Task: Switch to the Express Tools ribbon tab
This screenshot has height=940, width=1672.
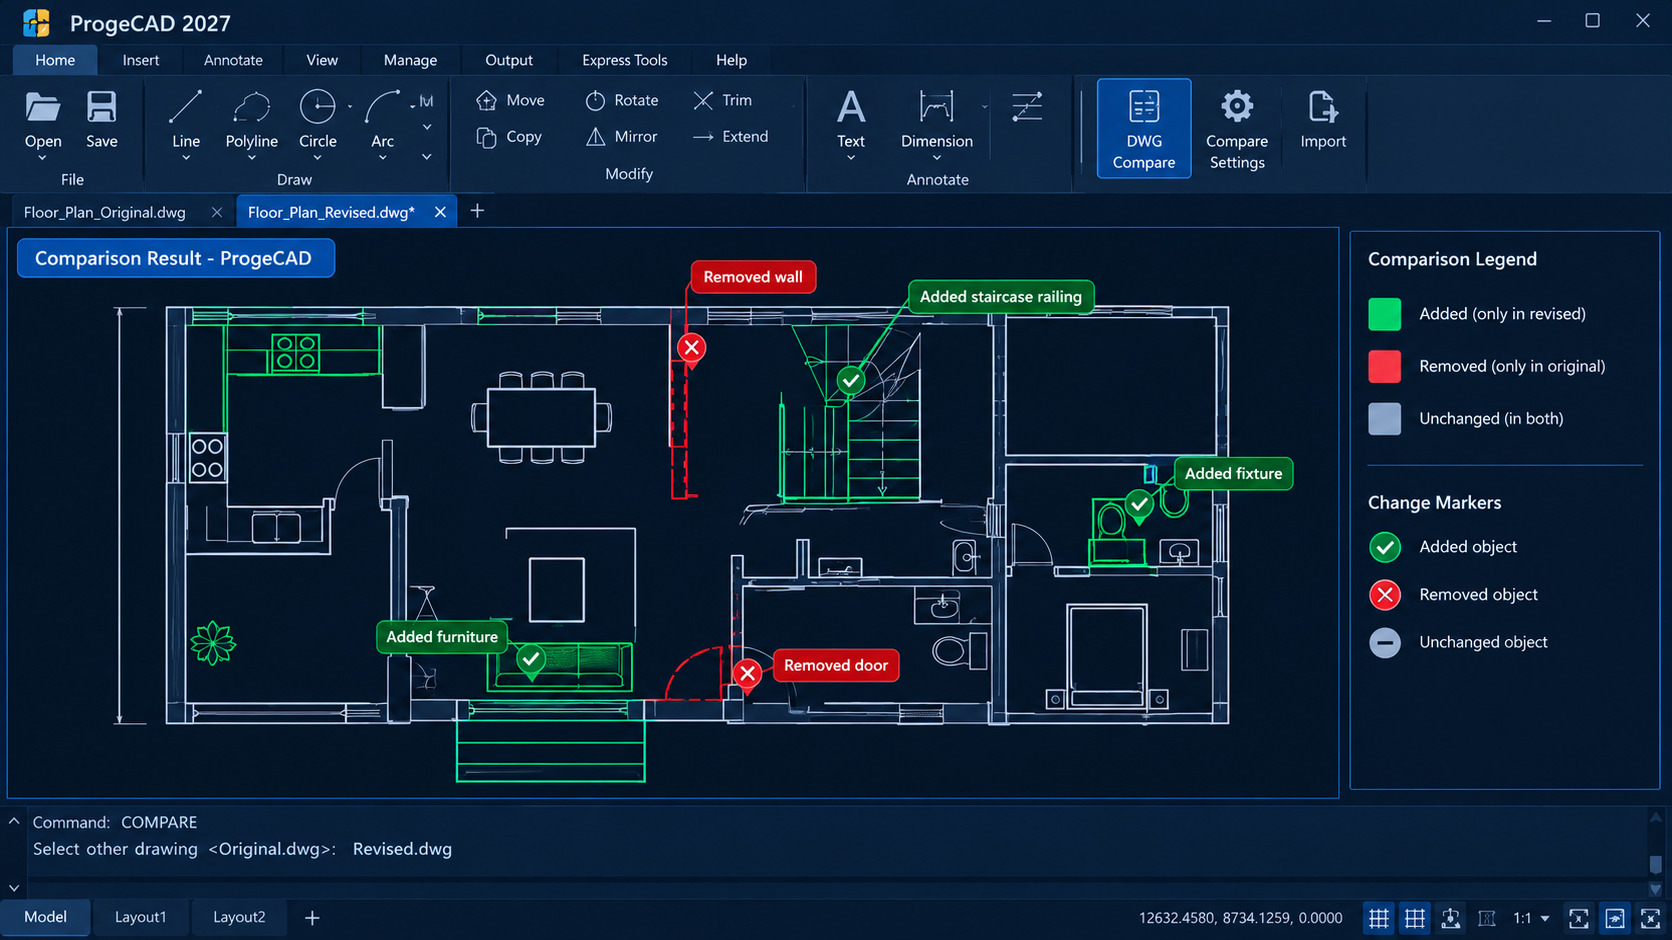Action: coord(625,60)
